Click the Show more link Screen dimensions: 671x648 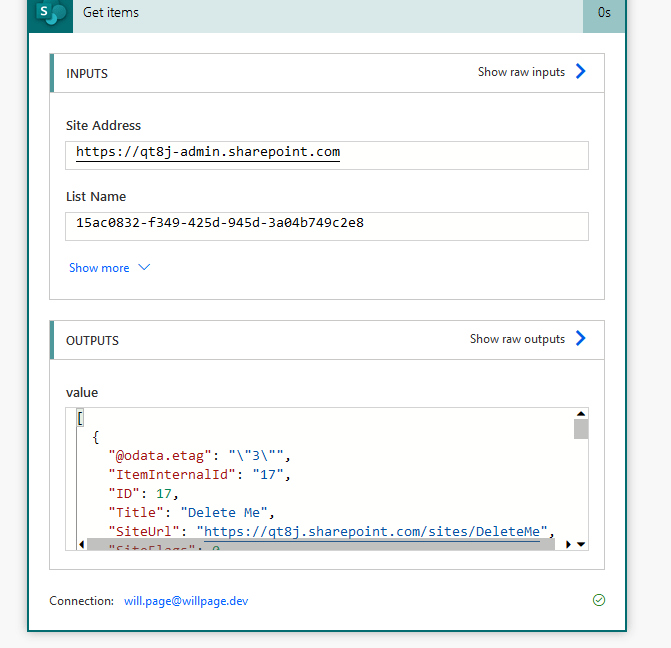(x=99, y=268)
